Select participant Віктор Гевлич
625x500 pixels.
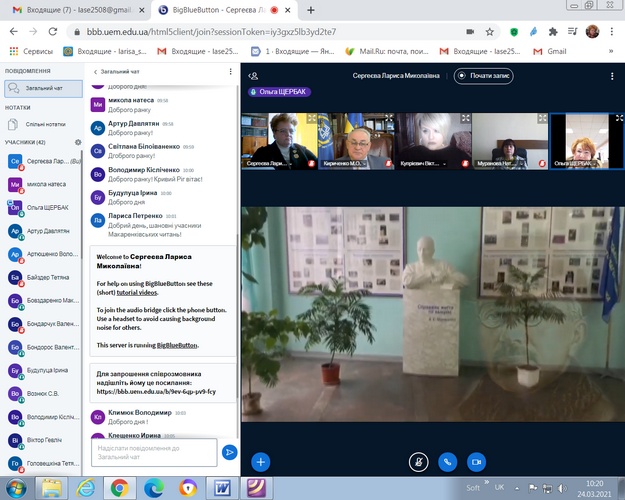43,440
